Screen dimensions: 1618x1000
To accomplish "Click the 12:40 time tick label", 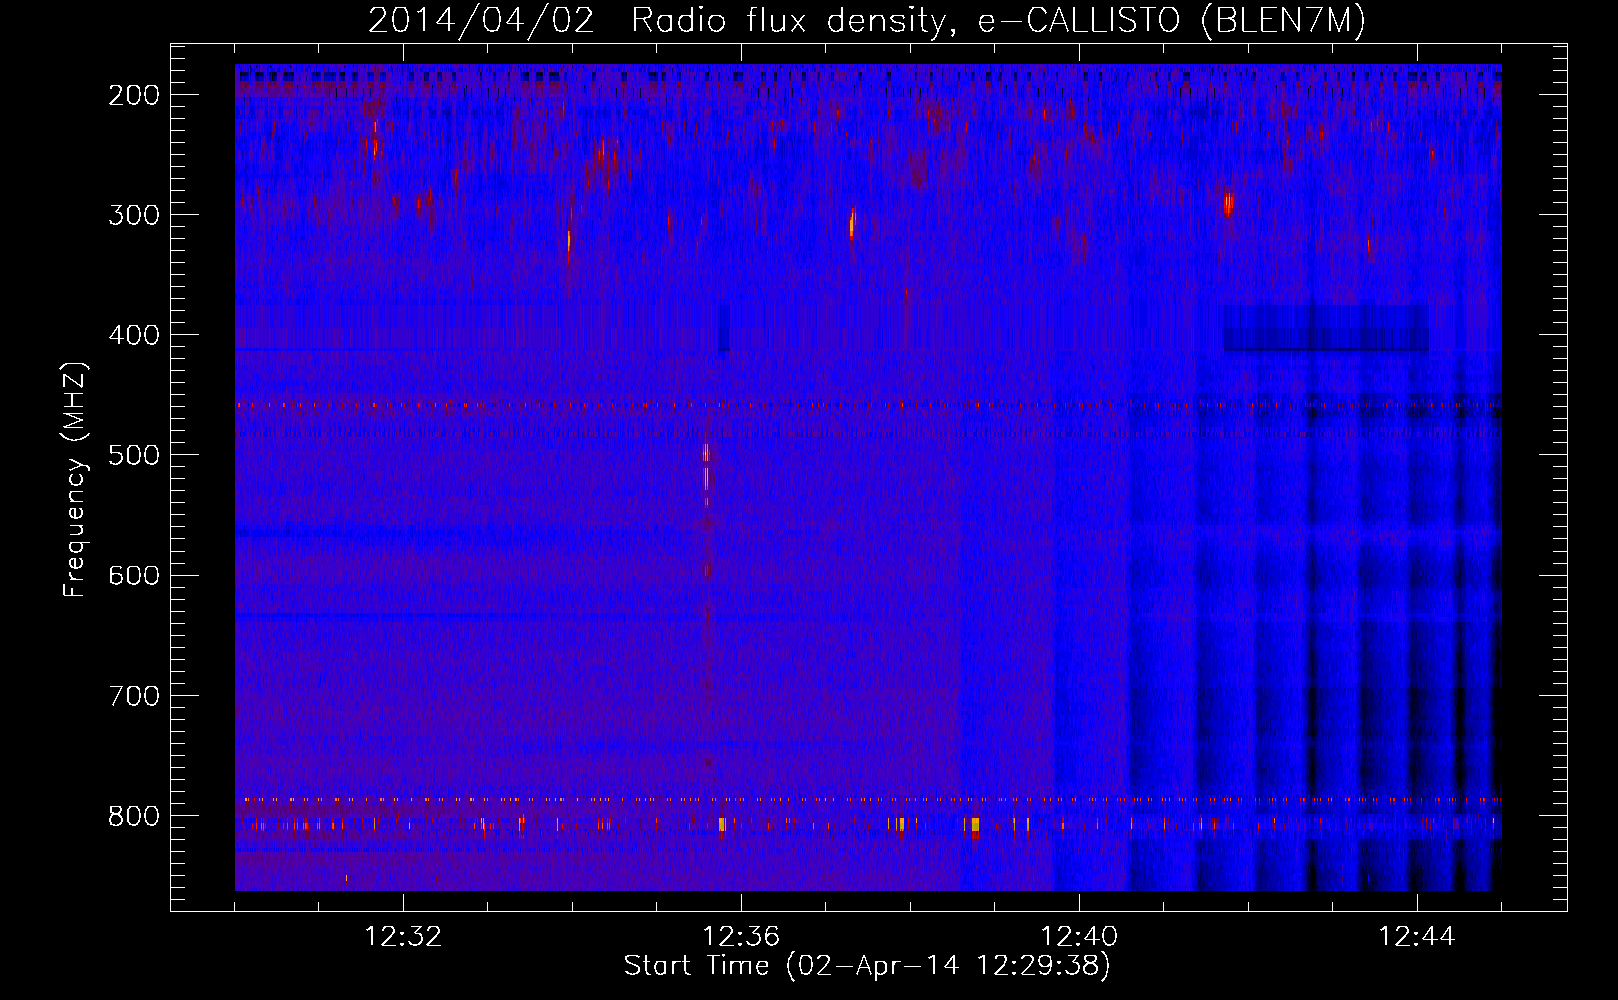I will point(1079,937).
